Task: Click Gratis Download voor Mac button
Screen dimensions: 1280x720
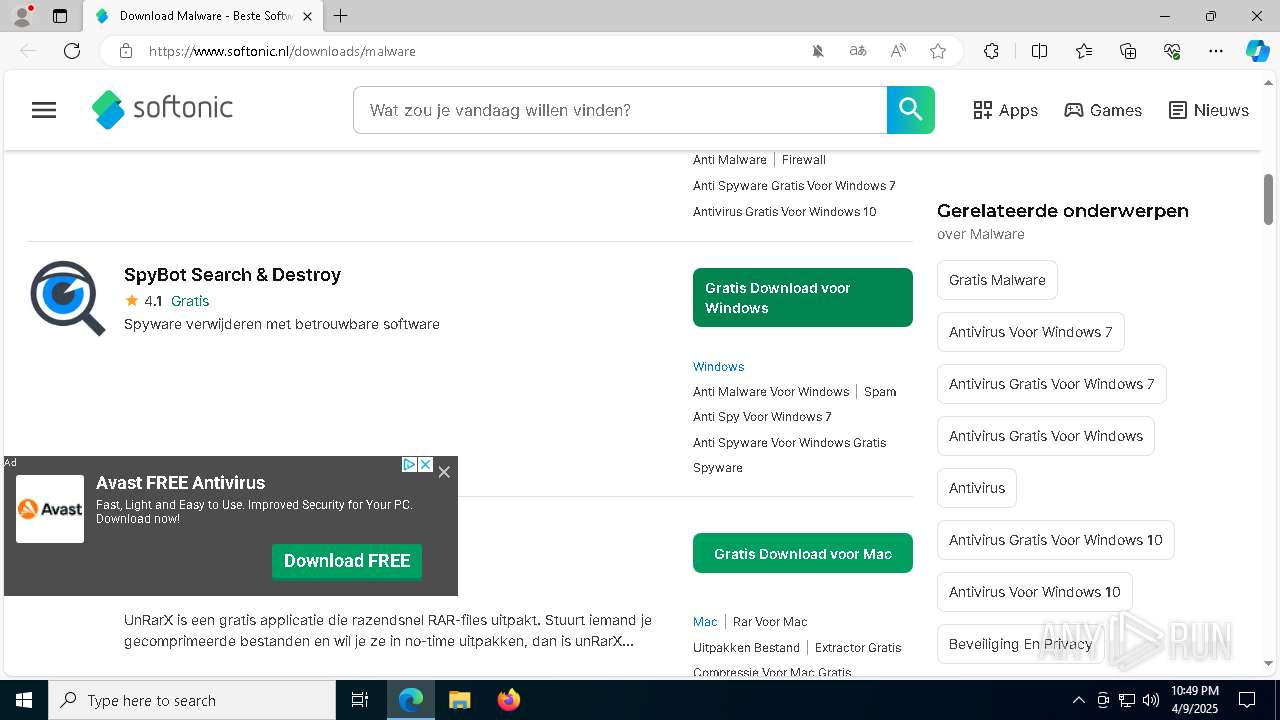Action: [803, 553]
